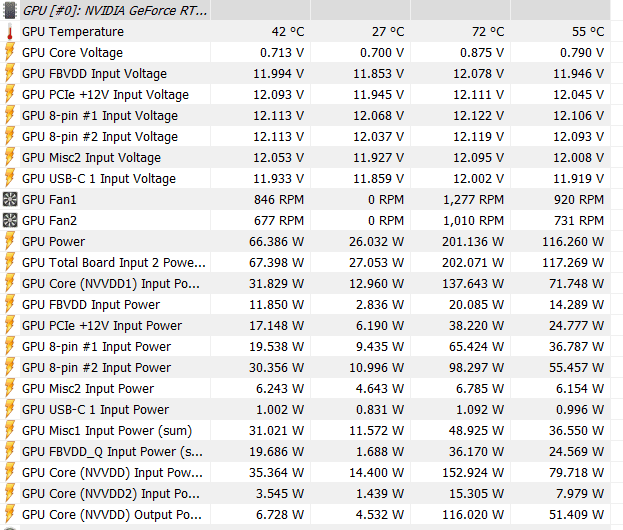This screenshot has width=623, height=530.
Task: Click the lightning icon beside GPU Misc2 Input Power
Action: coord(10,389)
